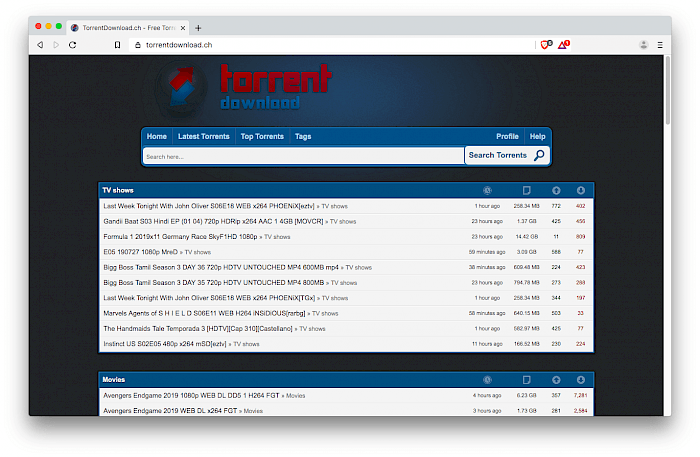Open Marvels Agents of S H I E L D torrent

pos(204,313)
